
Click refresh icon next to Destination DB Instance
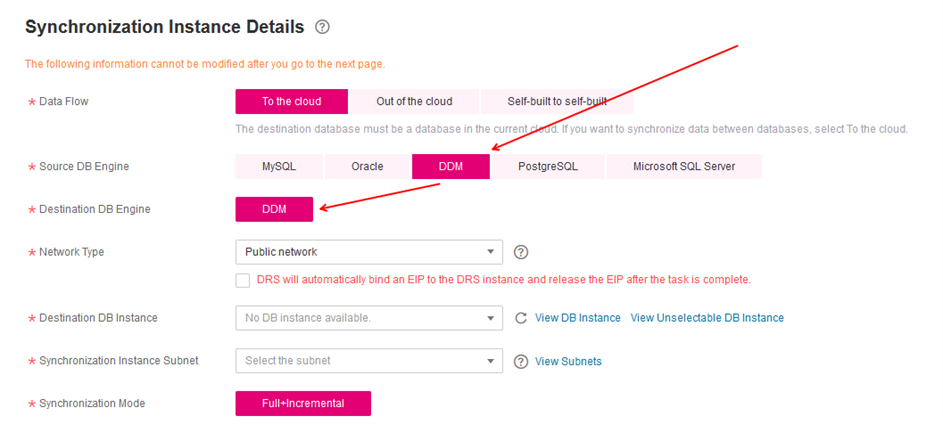pos(520,318)
